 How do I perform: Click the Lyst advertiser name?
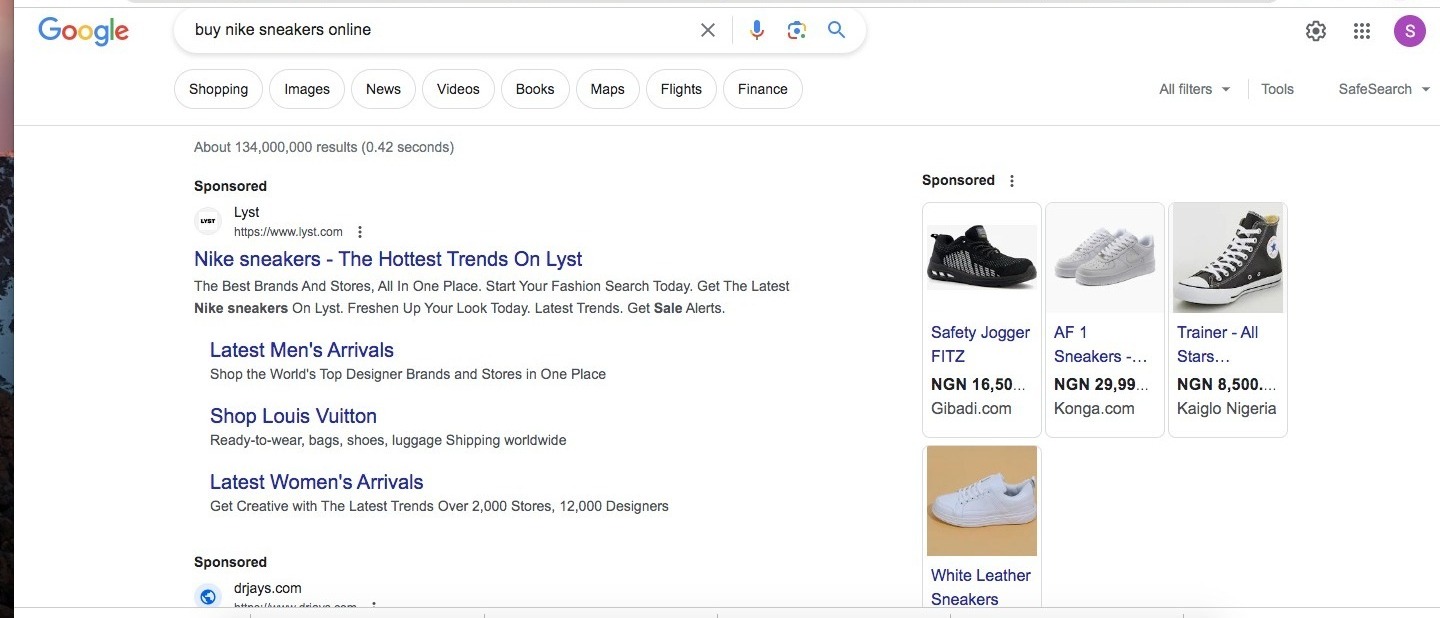click(246, 212)
